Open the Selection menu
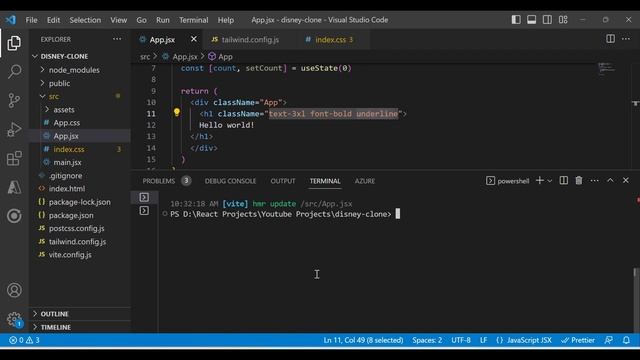Screen dimensions: 640x360 point(85,20)
